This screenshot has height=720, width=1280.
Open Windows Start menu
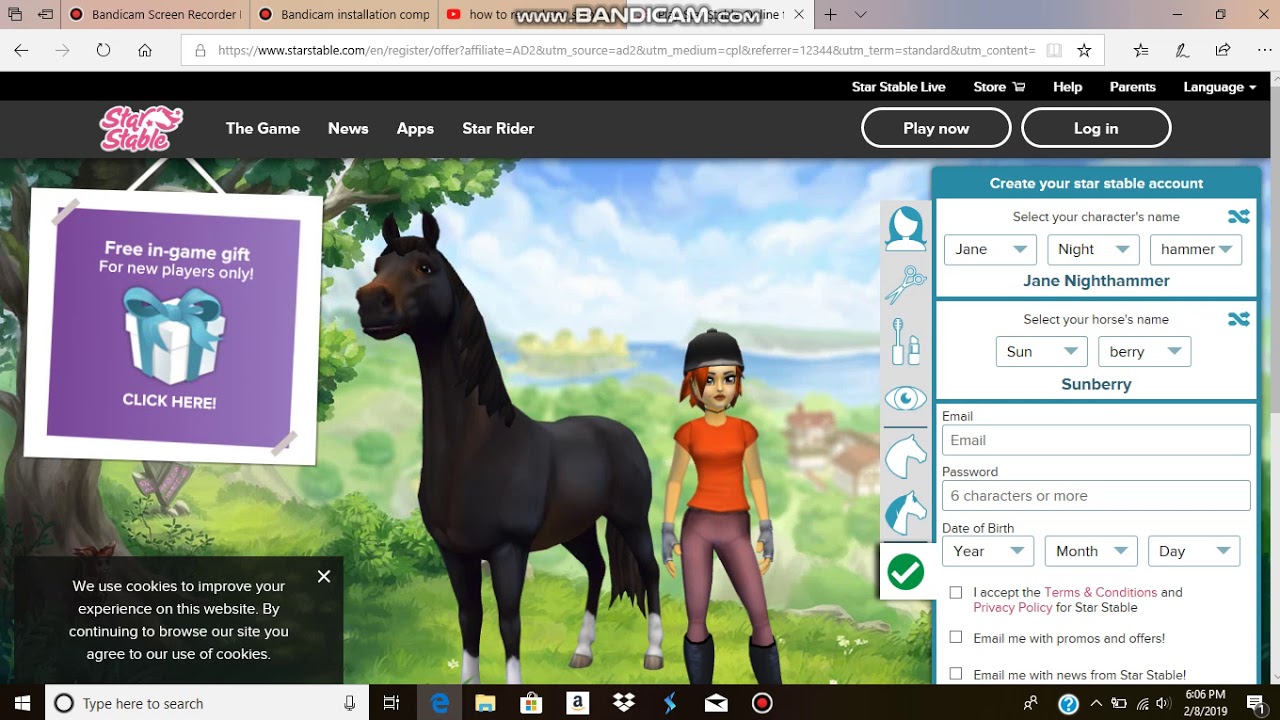pos(22,703)
